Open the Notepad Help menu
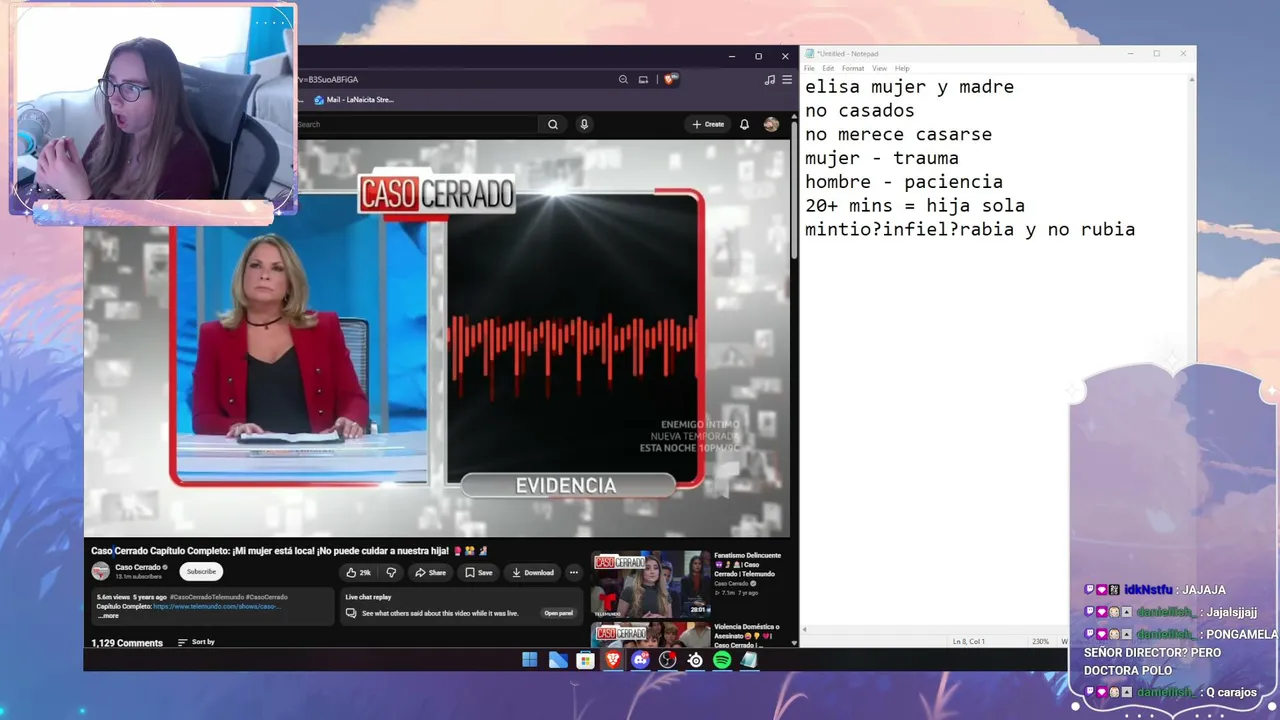This screenshot has width=1280, height=720. 902,68
